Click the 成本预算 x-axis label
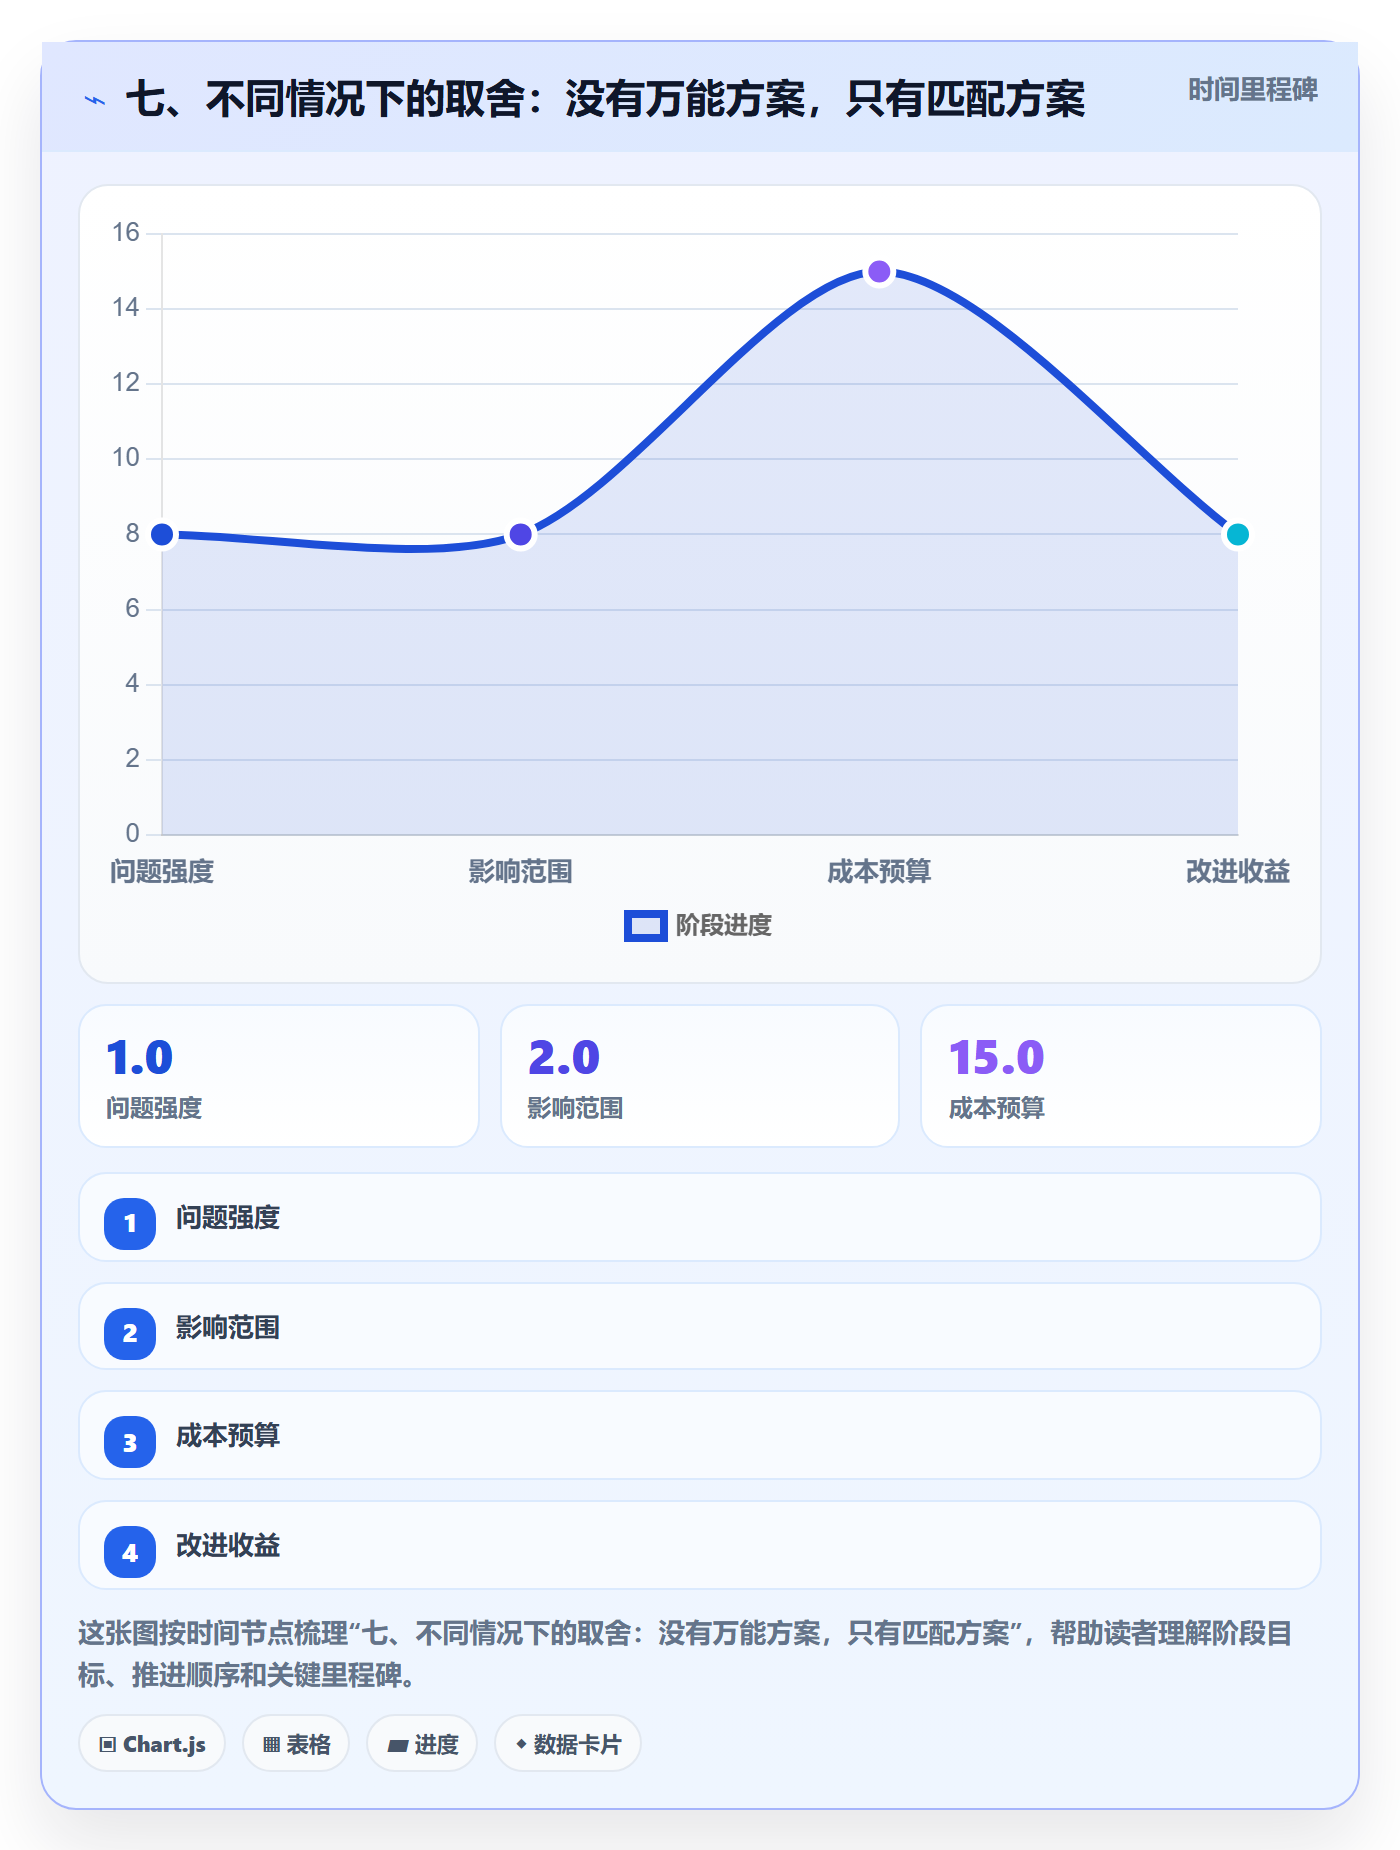The image size is (1400, 1850). pos(879,872)
